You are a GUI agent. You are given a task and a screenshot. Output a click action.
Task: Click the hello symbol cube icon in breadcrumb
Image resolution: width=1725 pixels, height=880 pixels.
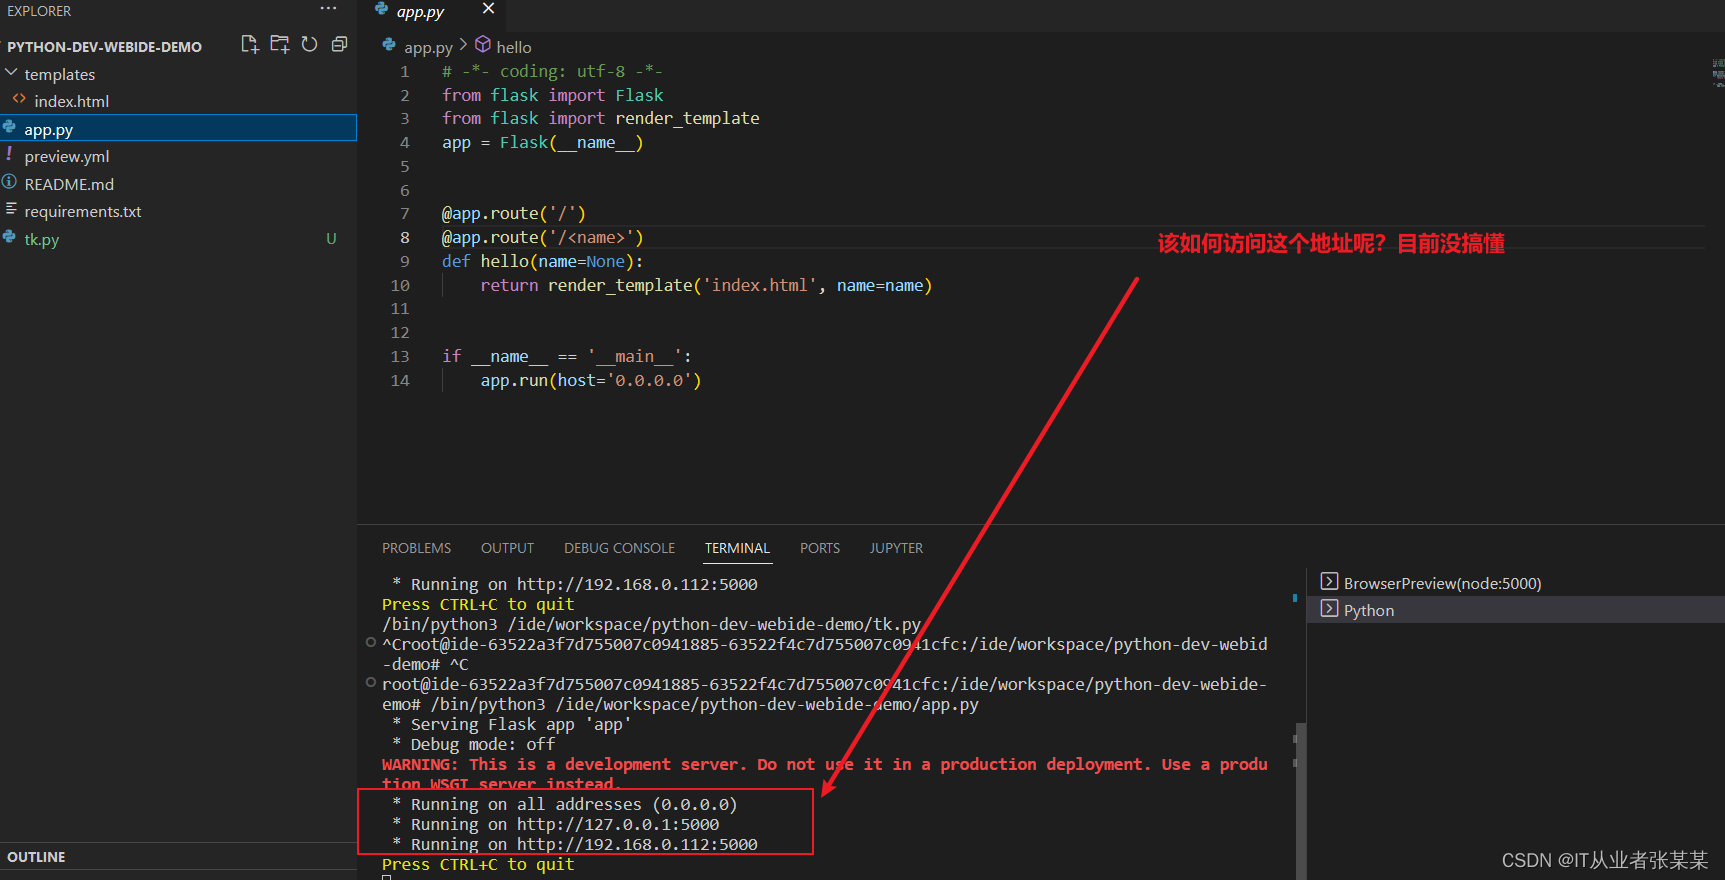click(482, 45)
